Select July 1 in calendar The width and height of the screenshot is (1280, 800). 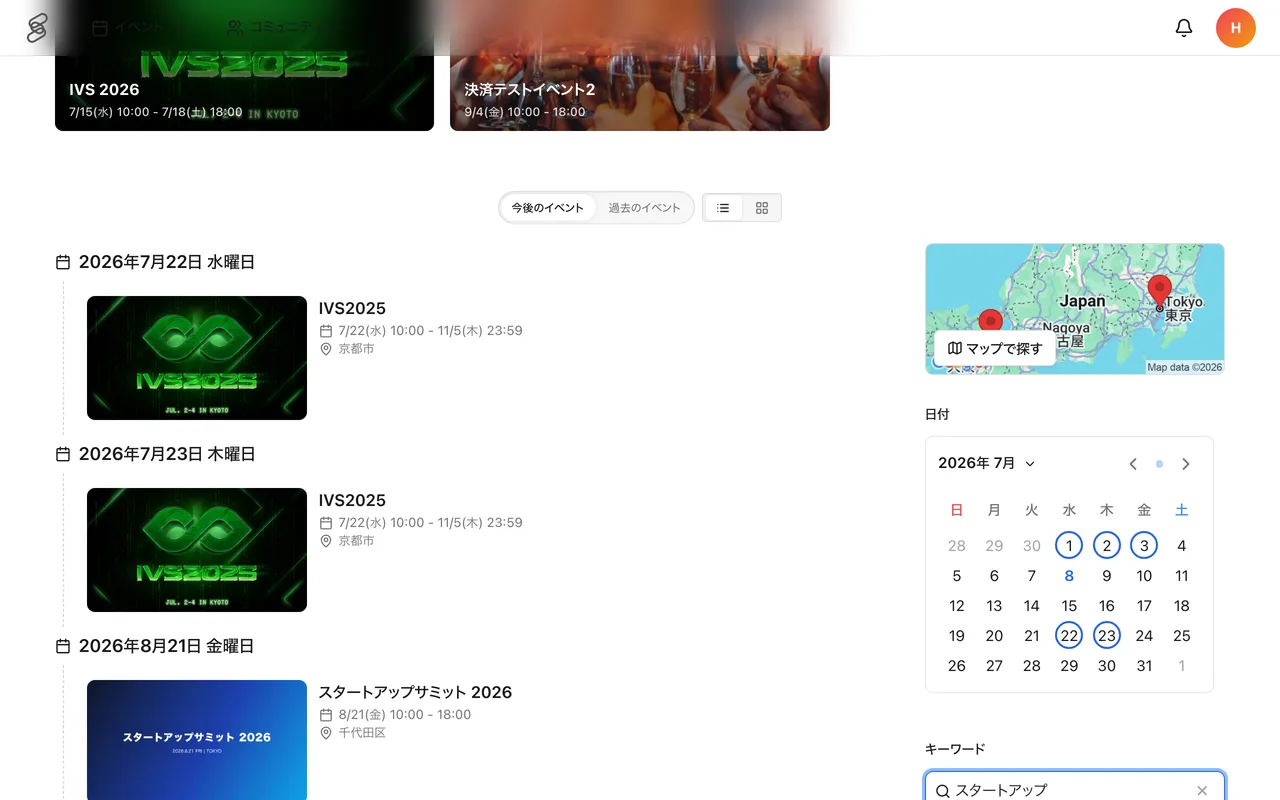pyautogui.click(x=1069, y=546)
